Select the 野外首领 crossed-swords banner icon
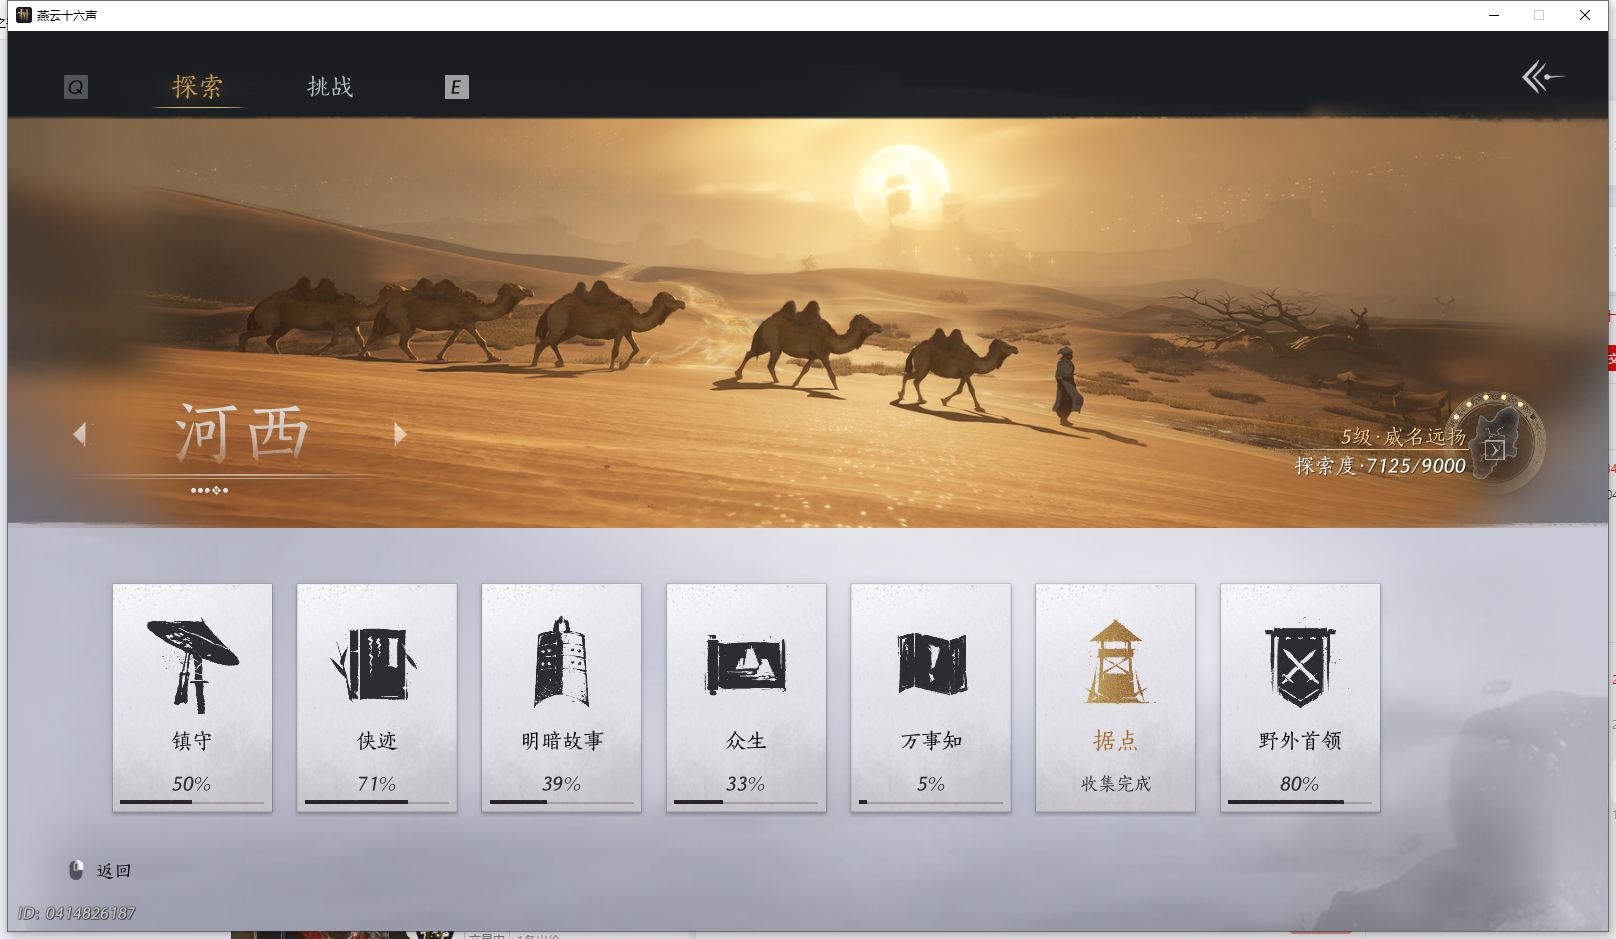1616x939 pixels. (x=1299, y=660)
